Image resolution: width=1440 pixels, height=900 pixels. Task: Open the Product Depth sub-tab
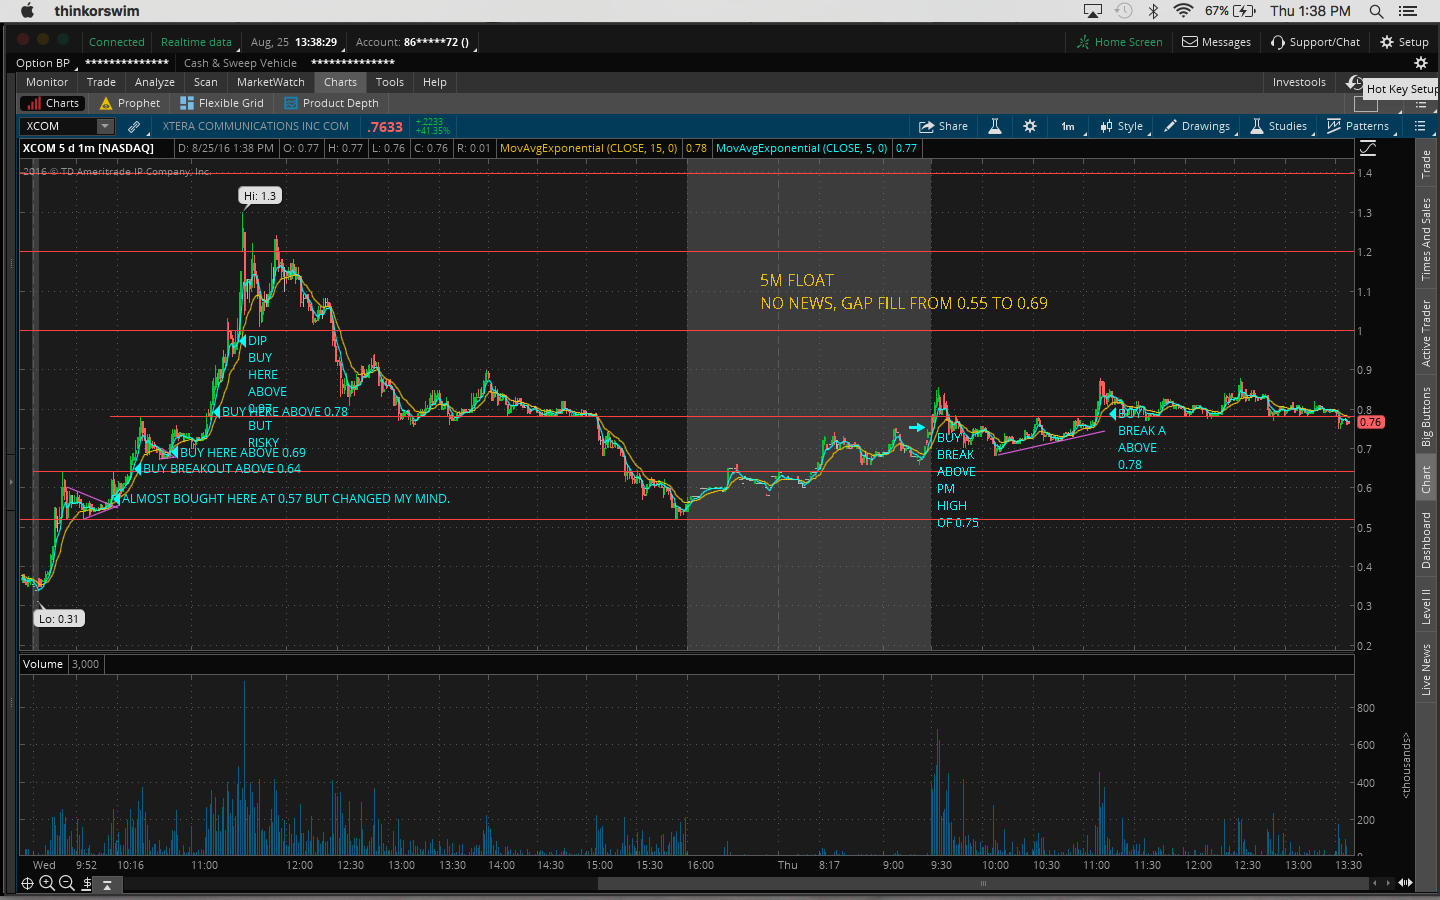(332, 103)
